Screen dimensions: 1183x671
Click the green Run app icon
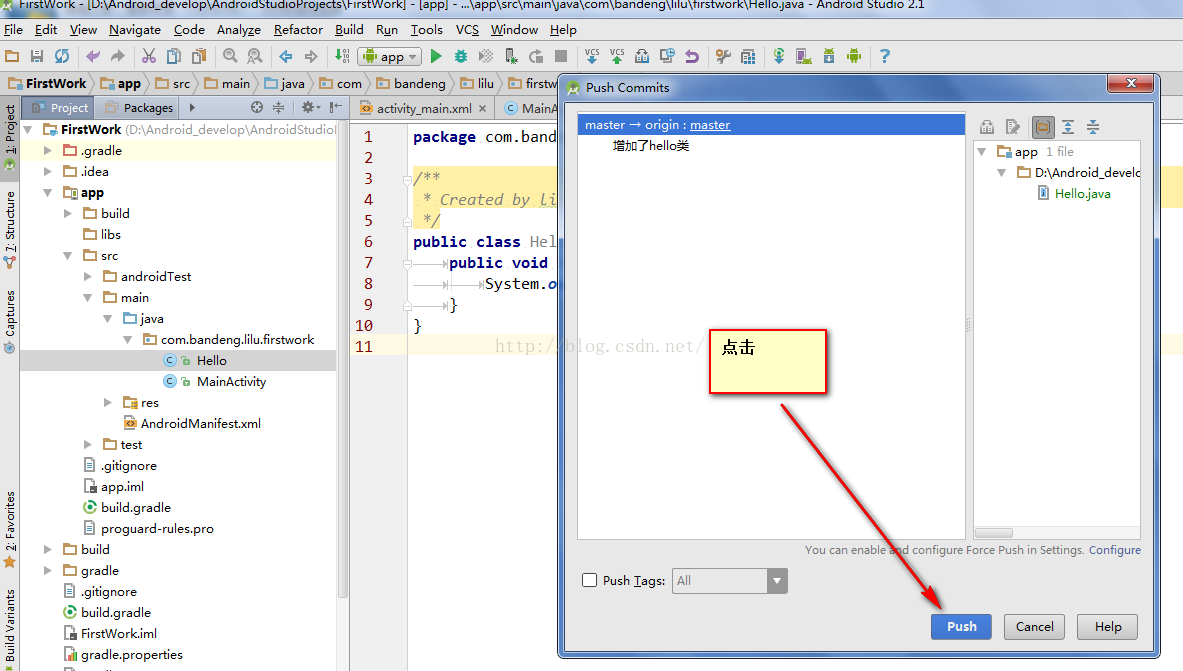pos(436,57)
